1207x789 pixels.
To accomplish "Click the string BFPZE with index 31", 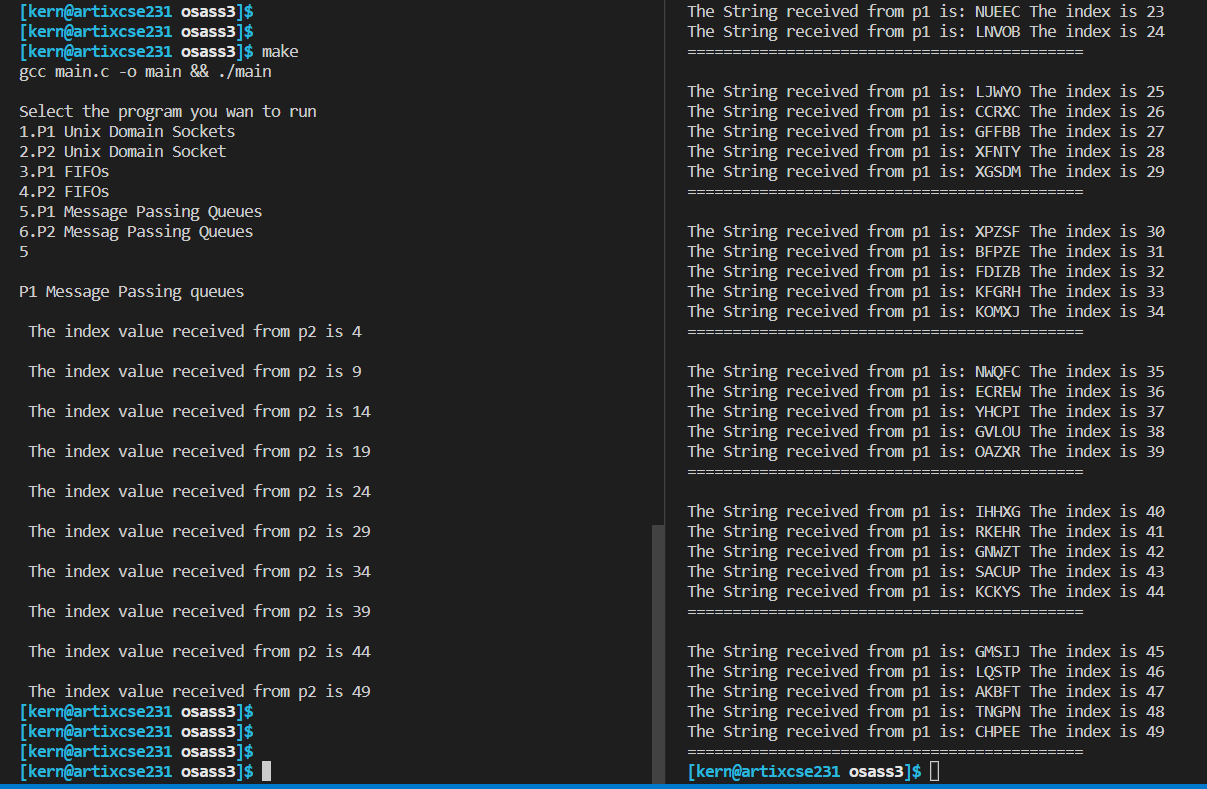I will 998,251.
